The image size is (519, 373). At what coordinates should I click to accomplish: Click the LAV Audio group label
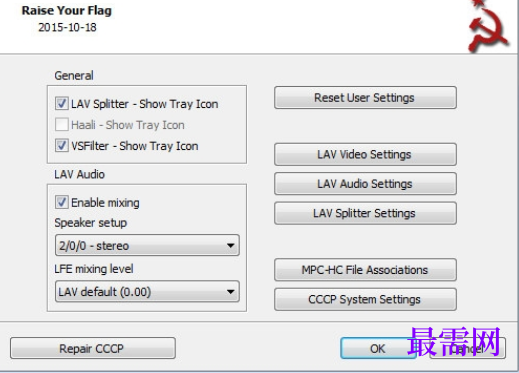pos(80,174)
